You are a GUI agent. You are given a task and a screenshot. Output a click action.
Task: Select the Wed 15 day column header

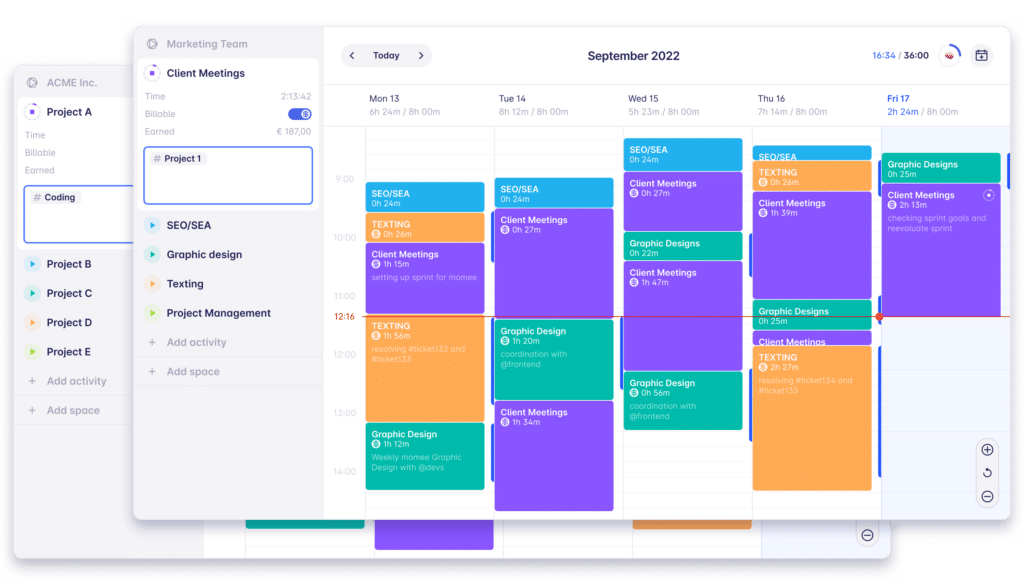643,99
